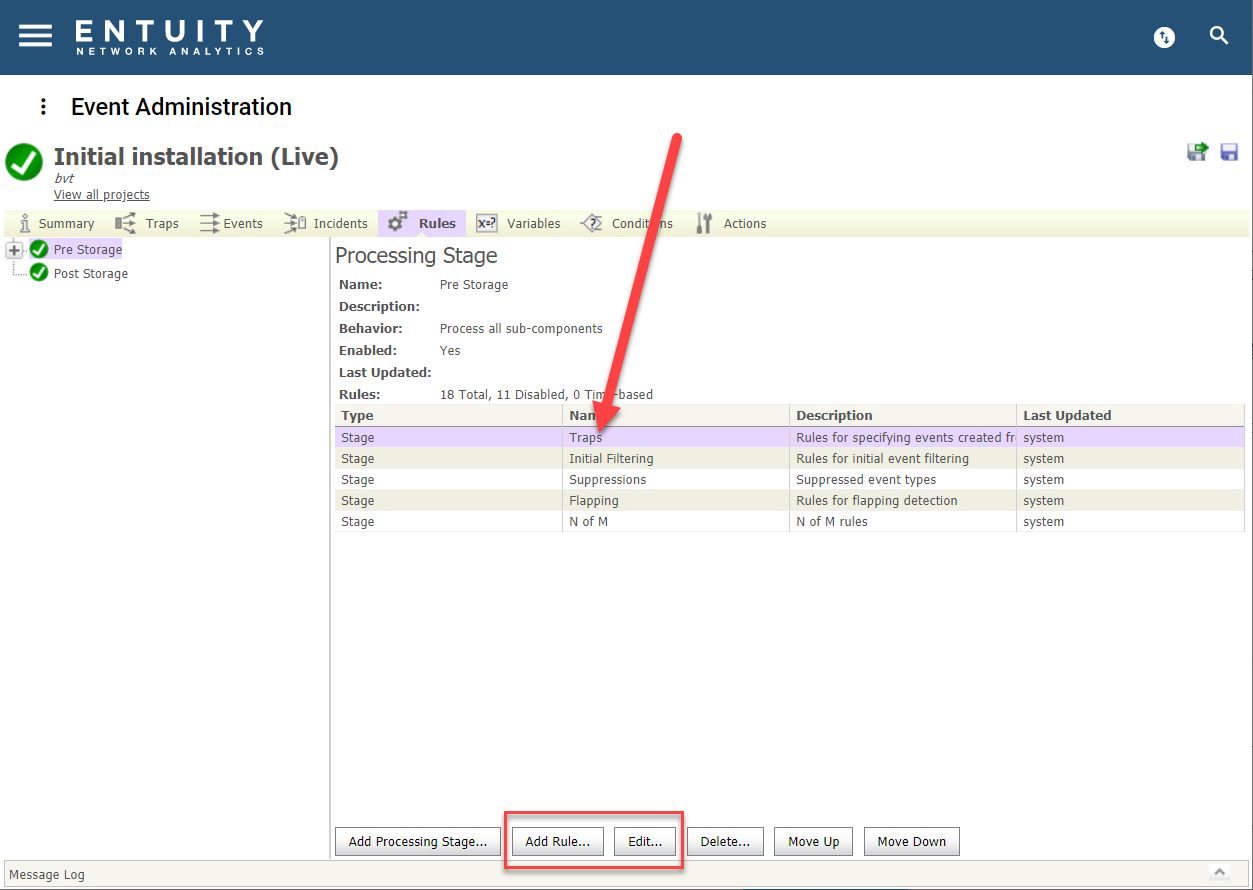Open the Actions tab
The image size is (1253, 890).
(x=731, y=223)
